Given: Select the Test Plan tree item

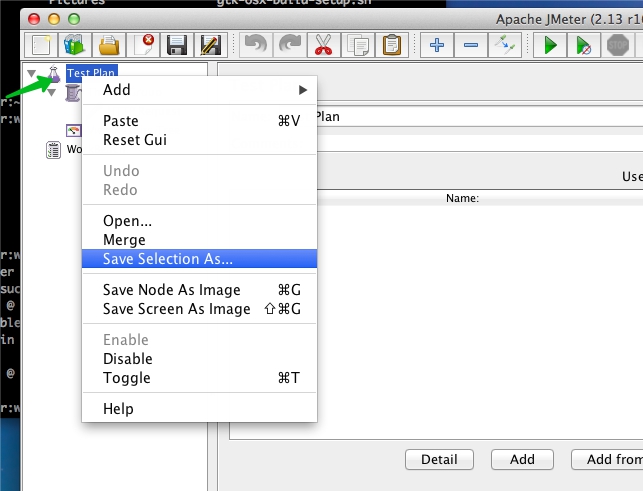Looking at the screenshot, I should point(91,73).
